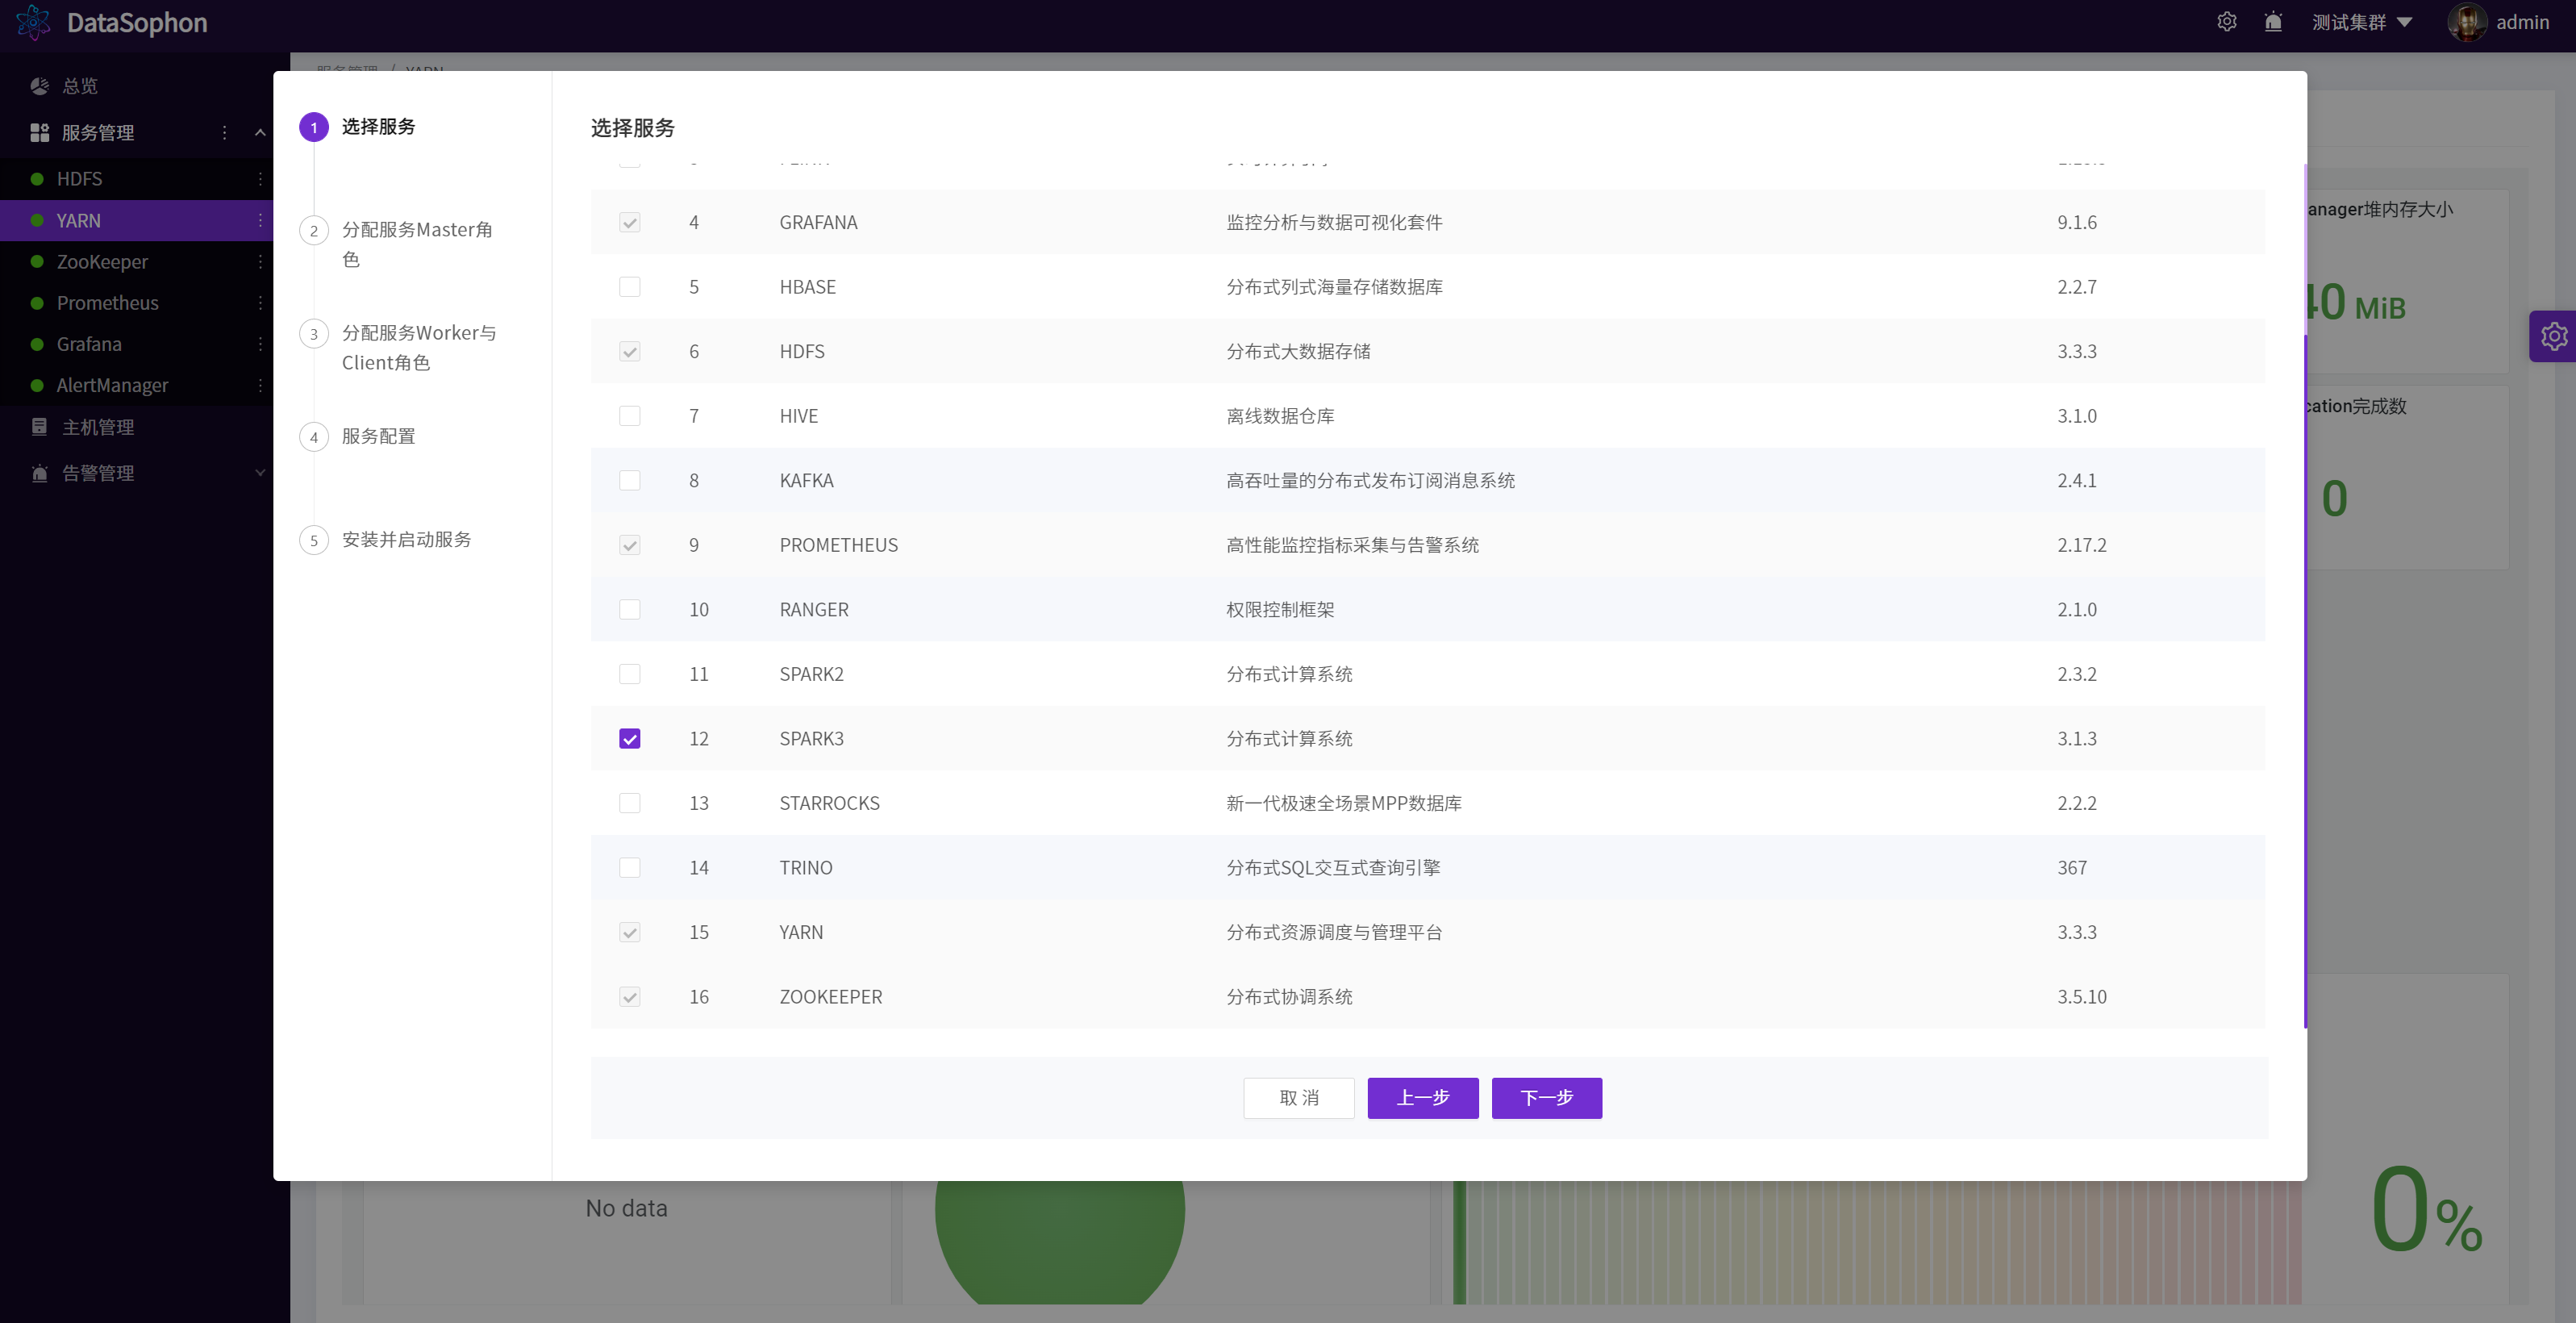Open Prometheus service in sidebar

(107, 302)
